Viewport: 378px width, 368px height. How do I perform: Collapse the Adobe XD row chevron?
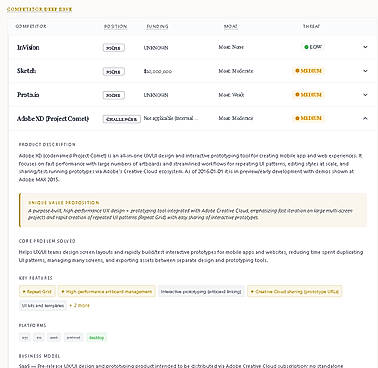click(365, 118)
